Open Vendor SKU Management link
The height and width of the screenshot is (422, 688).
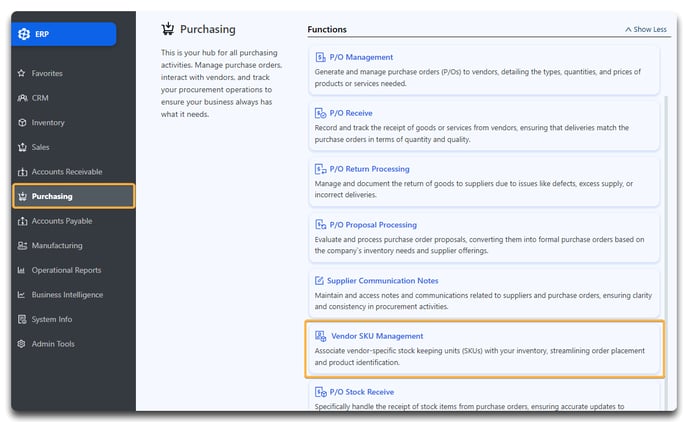coord(377,336)
